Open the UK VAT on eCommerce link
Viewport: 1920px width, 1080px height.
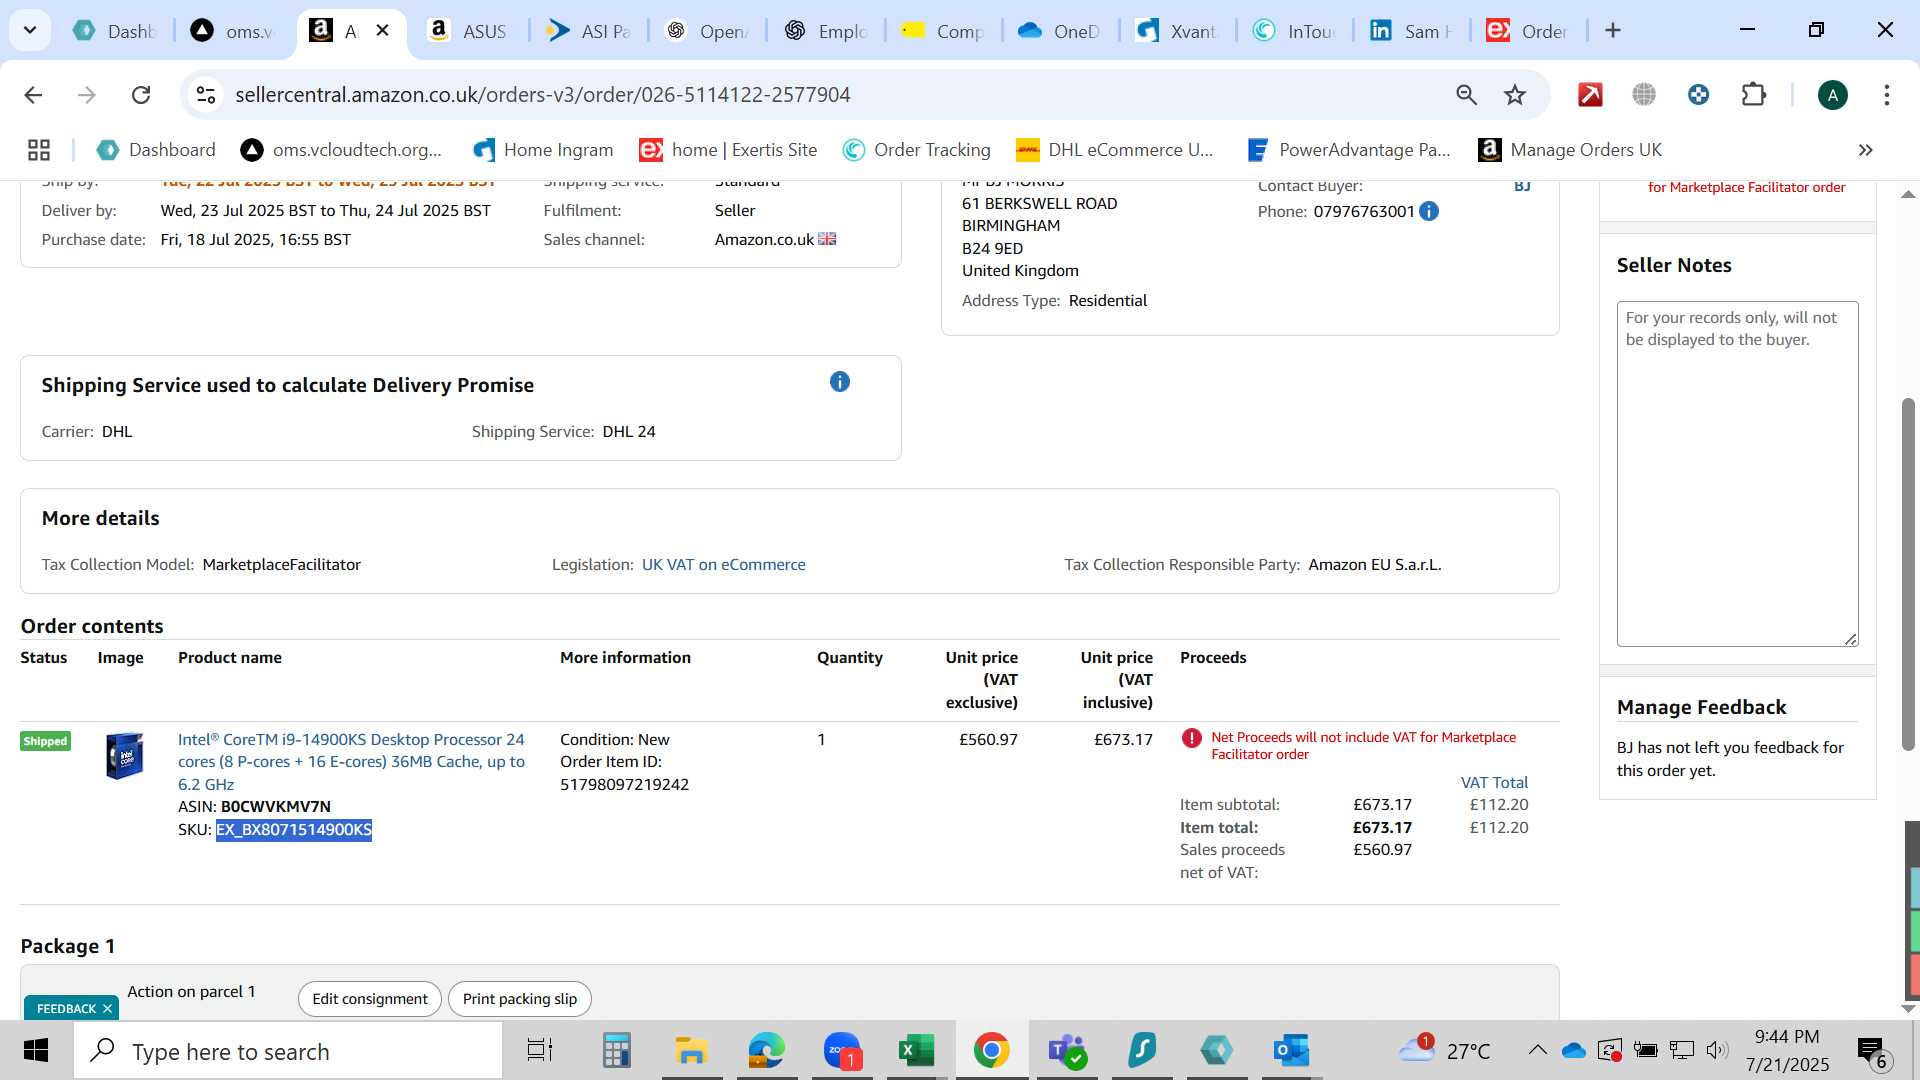coord(723,565)
